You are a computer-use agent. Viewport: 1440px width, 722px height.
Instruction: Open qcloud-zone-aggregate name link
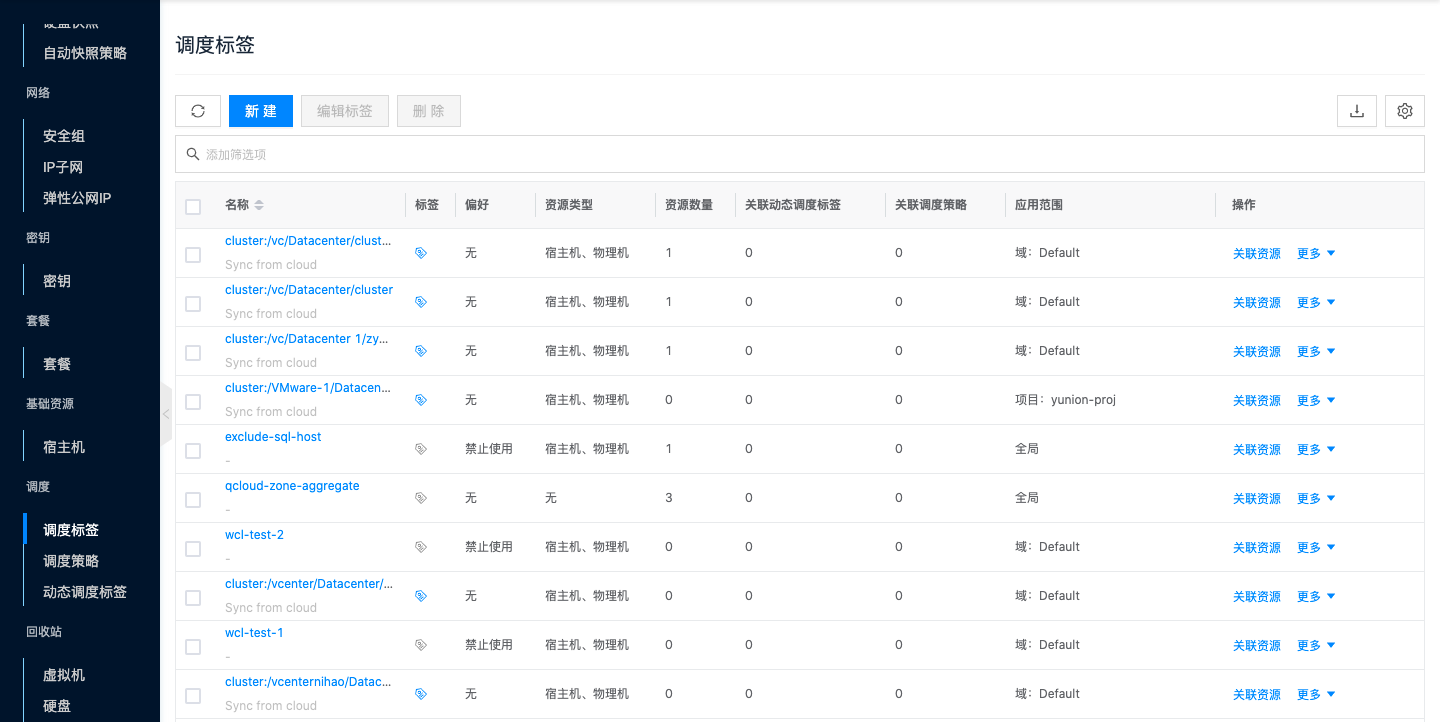(x=292, y=486)
